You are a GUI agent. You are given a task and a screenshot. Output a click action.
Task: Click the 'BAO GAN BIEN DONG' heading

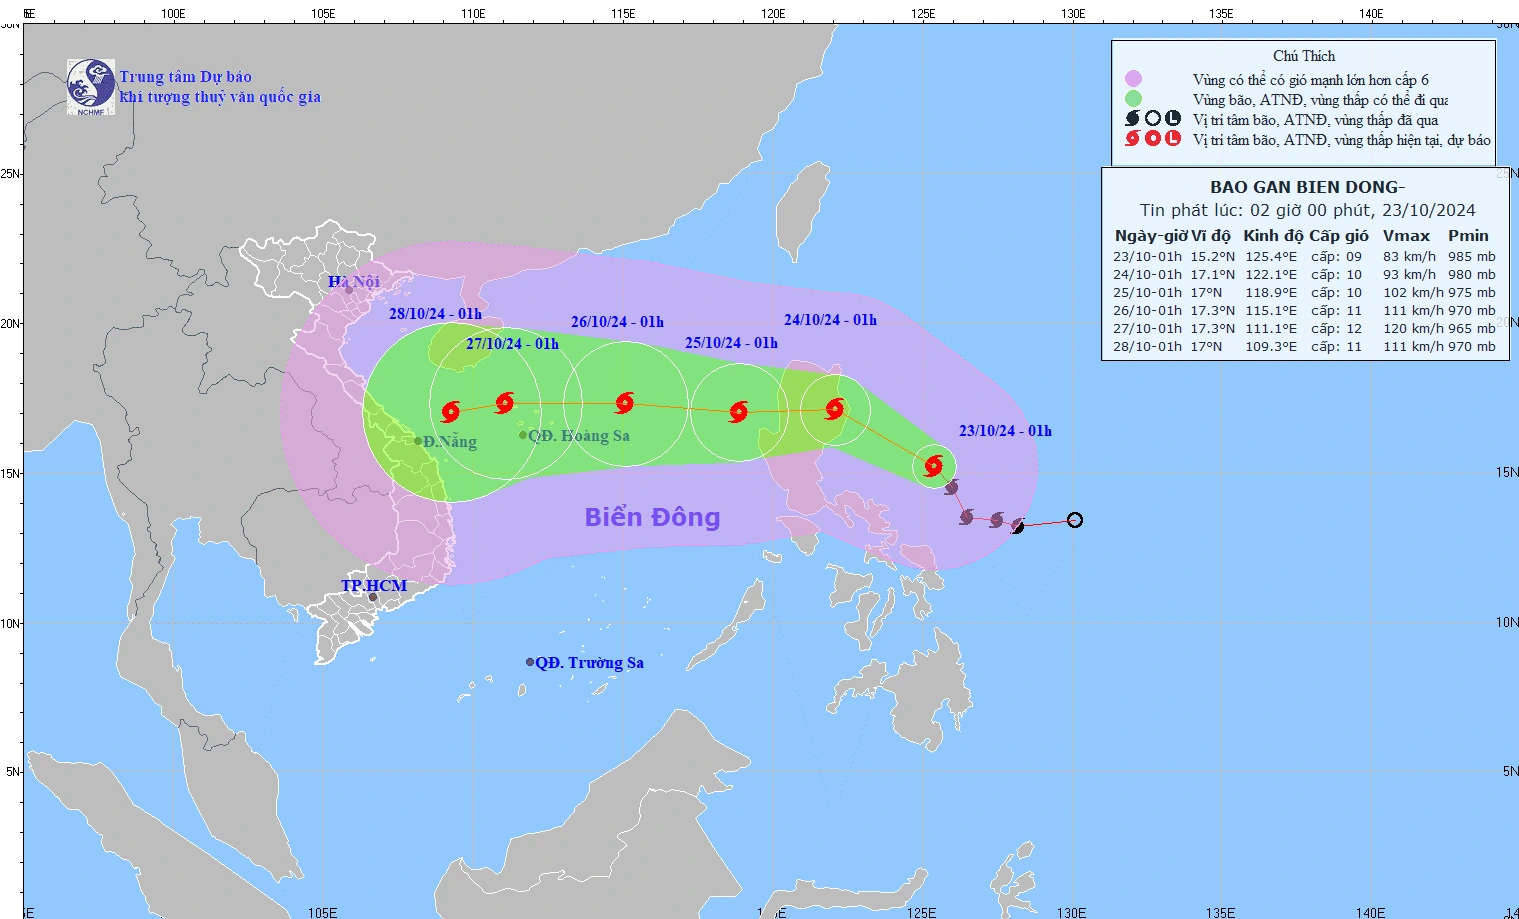pyautogui.click(x=1307, y=187)
